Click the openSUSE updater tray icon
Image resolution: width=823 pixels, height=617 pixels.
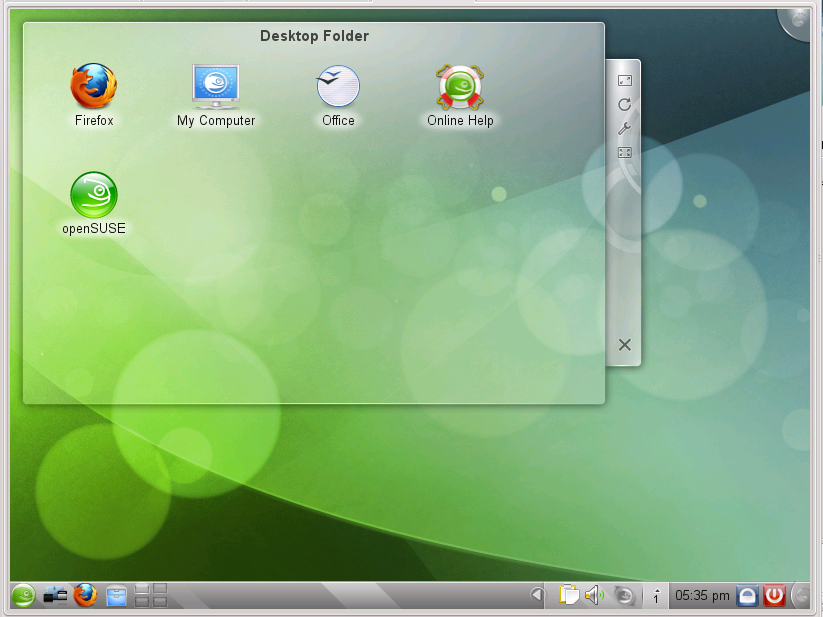pos(624,595)
